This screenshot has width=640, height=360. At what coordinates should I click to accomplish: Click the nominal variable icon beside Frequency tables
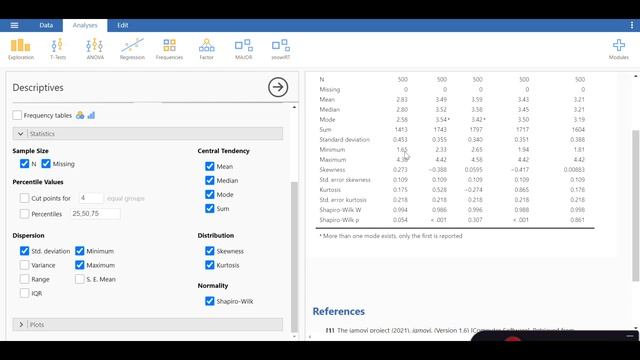[x=80, y=116]
